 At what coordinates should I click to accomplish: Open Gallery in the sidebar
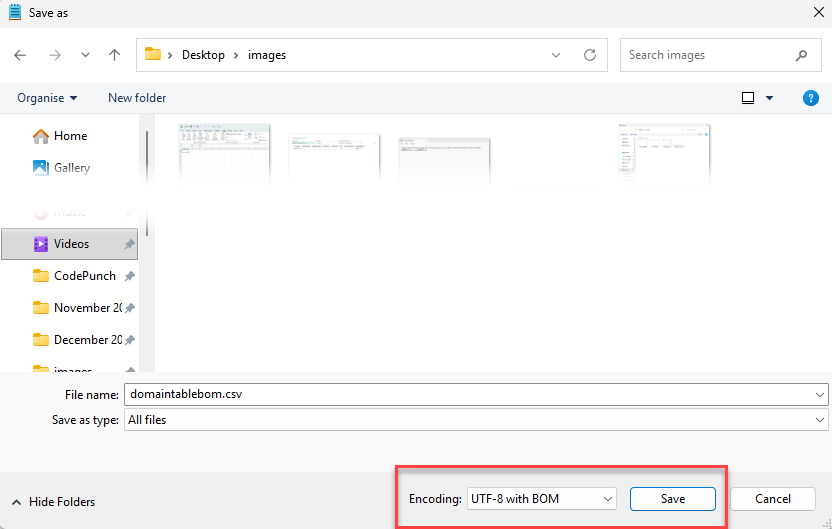[x=62, y=168]
